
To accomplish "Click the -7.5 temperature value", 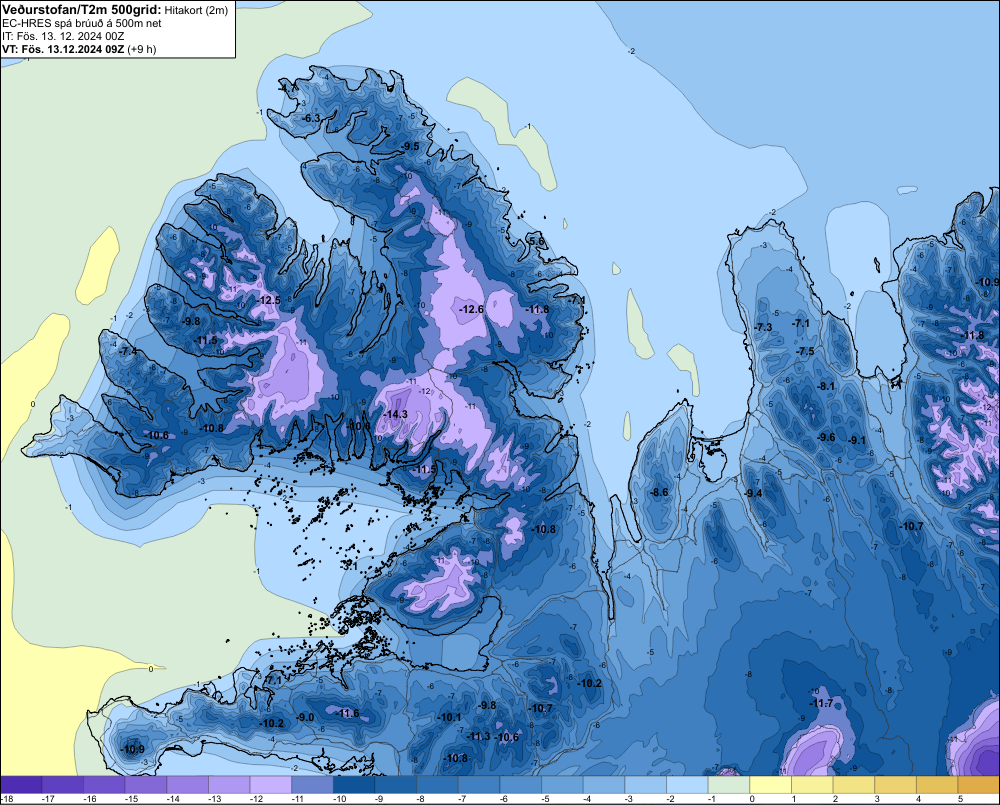I will point(805,351).
